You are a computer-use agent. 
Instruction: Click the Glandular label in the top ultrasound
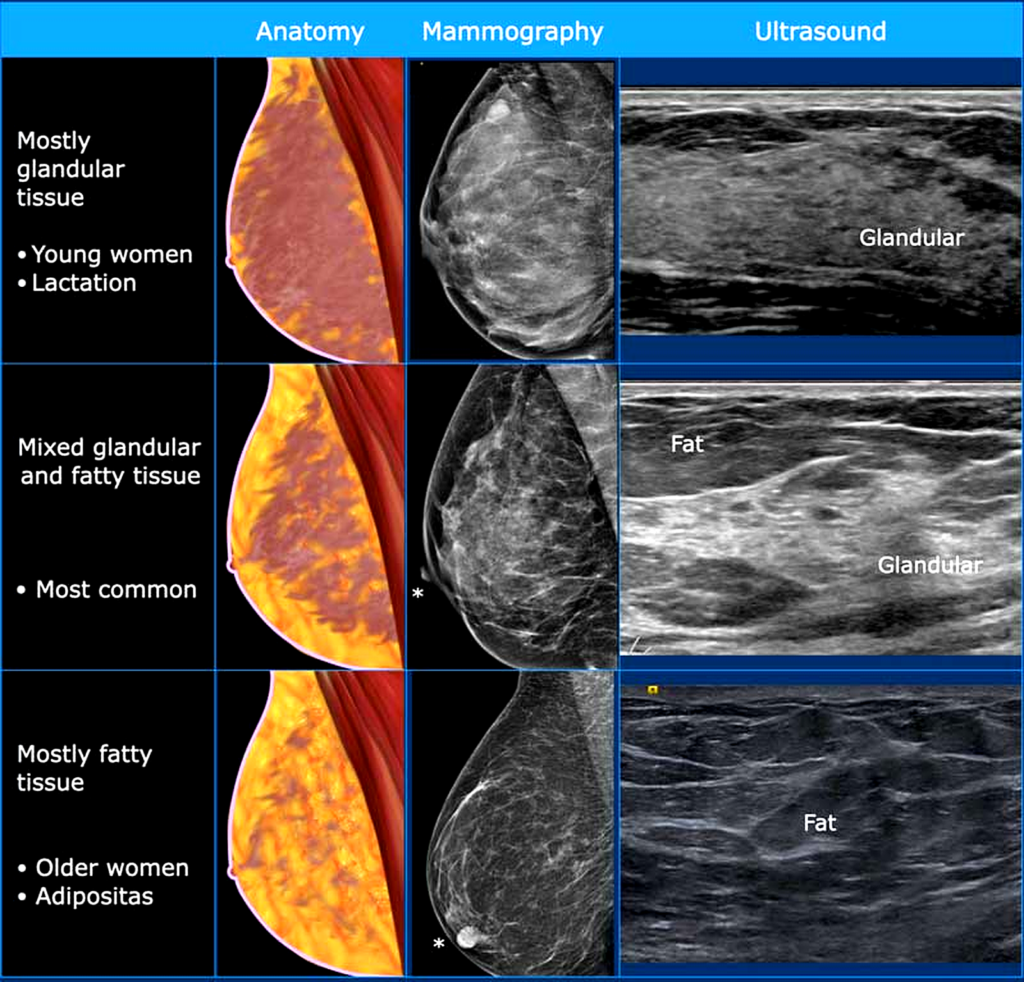pos(911,237)
